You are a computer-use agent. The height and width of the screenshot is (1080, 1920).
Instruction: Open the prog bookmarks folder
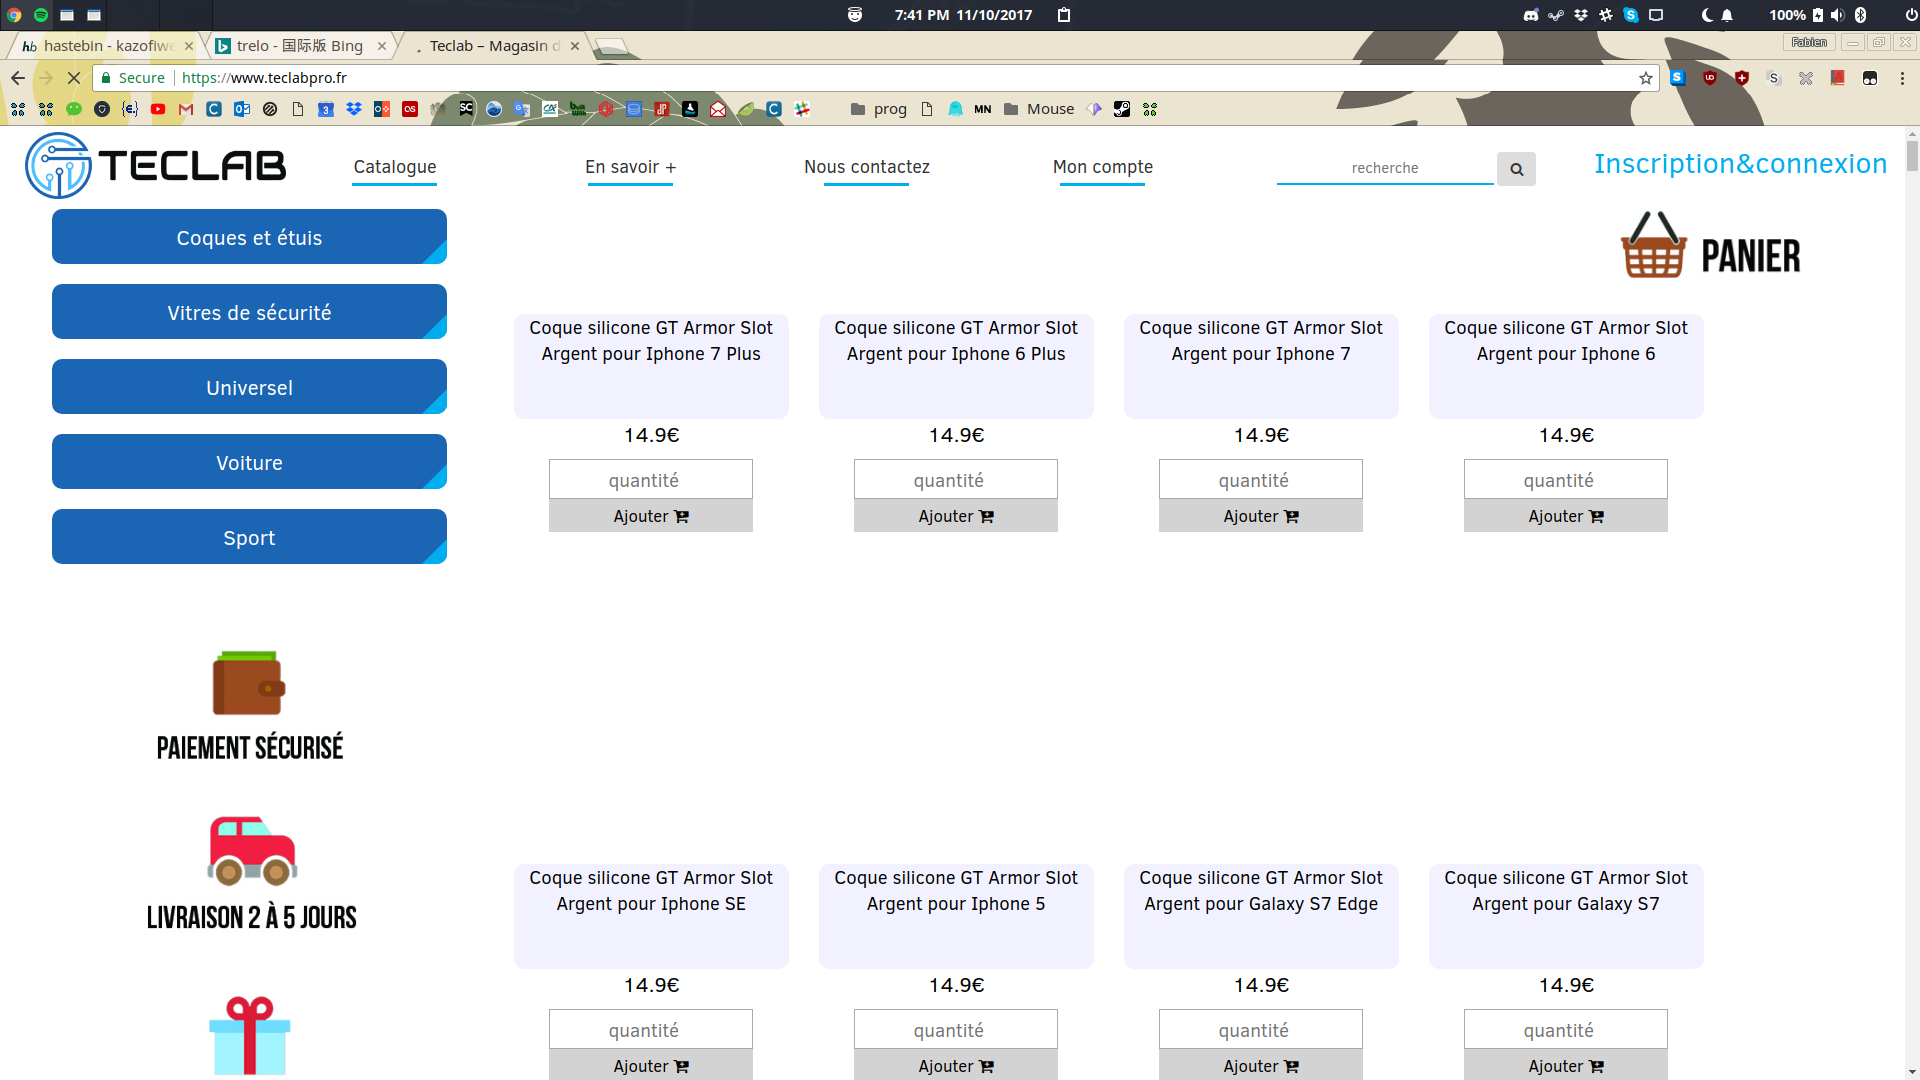coord(878,109)
